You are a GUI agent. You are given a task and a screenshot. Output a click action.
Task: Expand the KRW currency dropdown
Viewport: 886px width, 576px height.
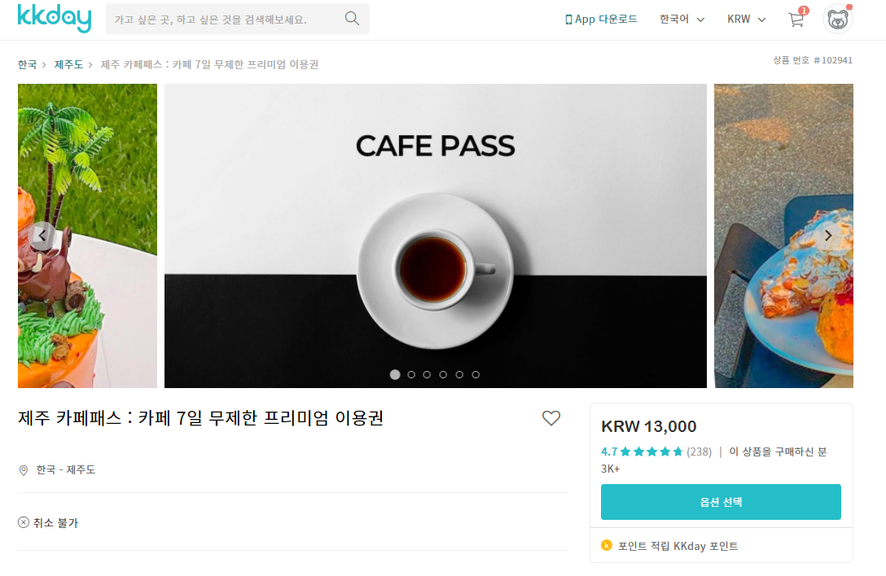(746, 19)
